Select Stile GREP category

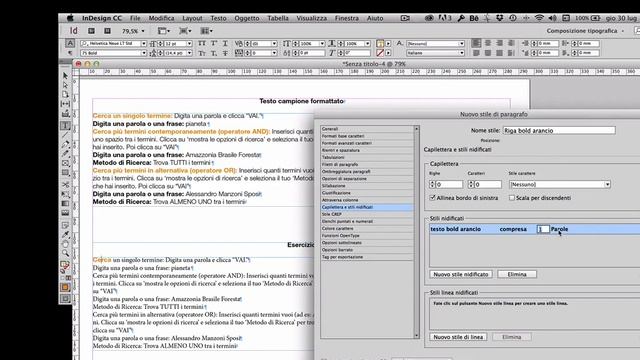(367, 214)
